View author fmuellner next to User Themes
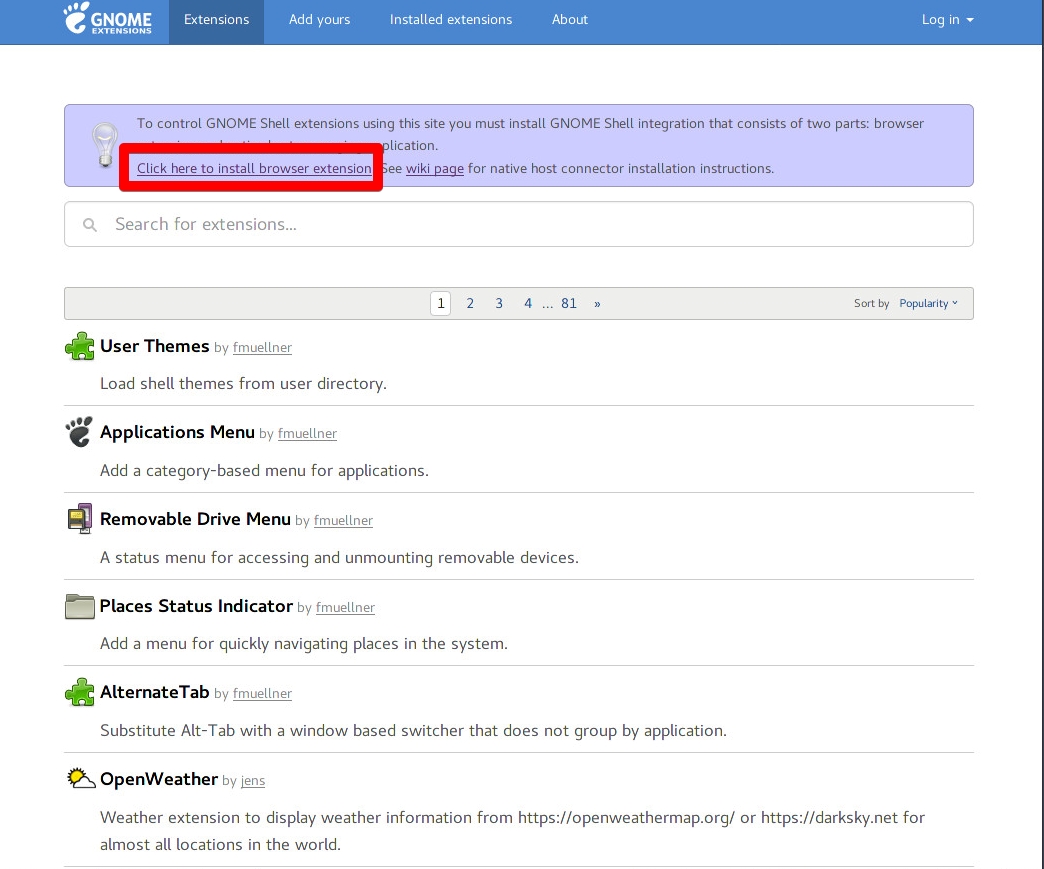Viewport: 1044px width, 869px height. click(x=262, y=348)
